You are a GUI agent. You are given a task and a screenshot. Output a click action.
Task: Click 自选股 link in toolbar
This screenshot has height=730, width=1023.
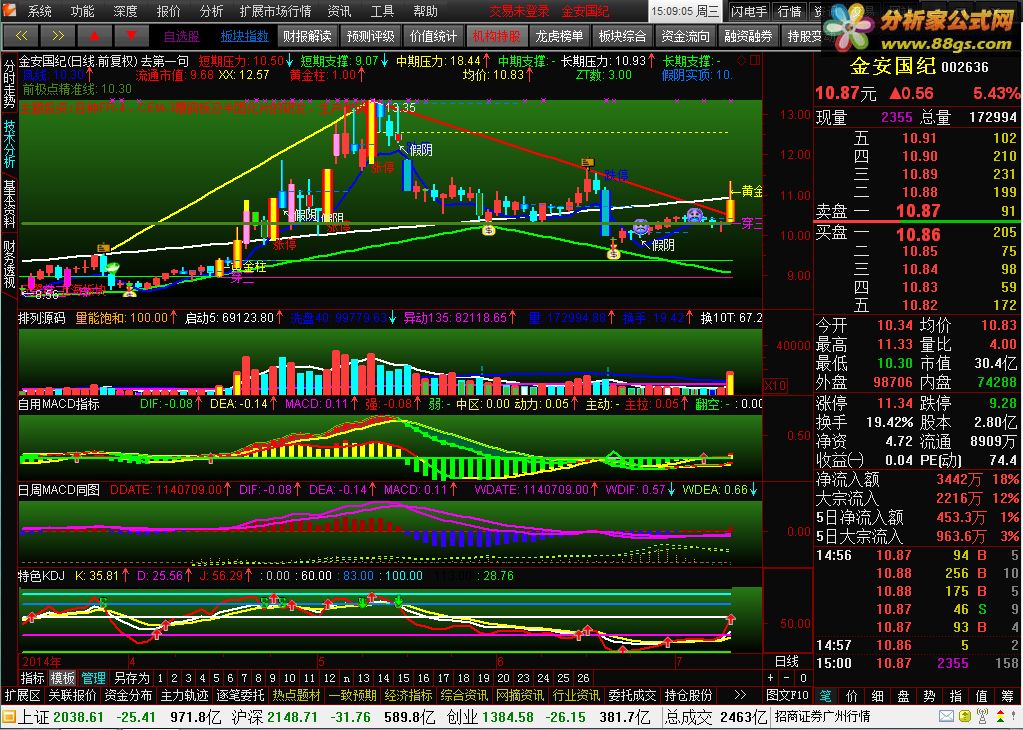[181, 37]
